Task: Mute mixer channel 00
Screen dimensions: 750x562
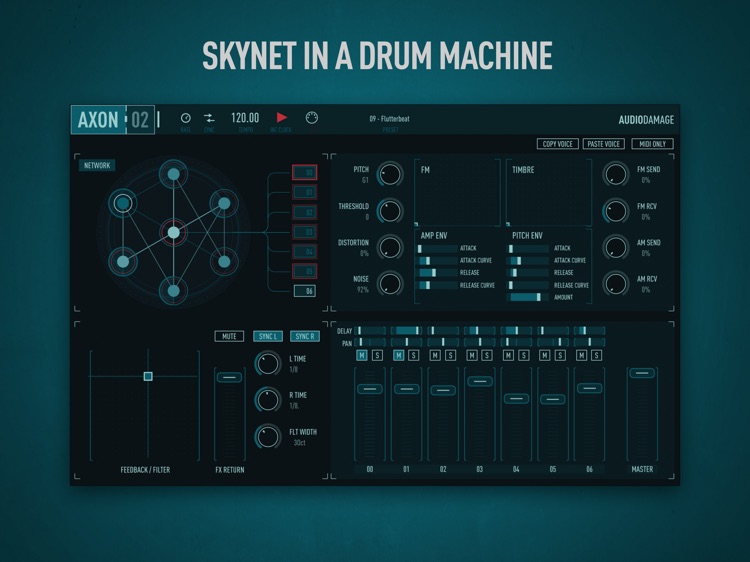Action: point(362,355)
